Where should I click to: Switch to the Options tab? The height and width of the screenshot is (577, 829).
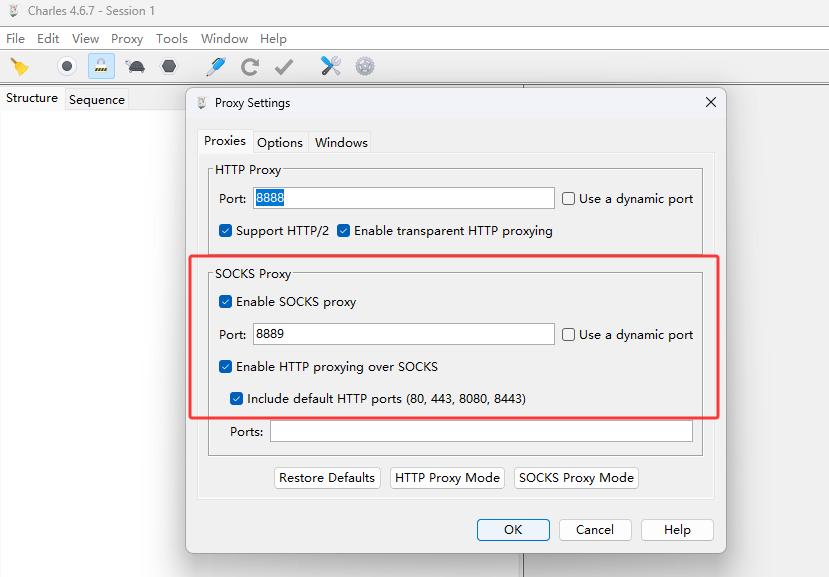pyautogui.click(x=280, y=143)
